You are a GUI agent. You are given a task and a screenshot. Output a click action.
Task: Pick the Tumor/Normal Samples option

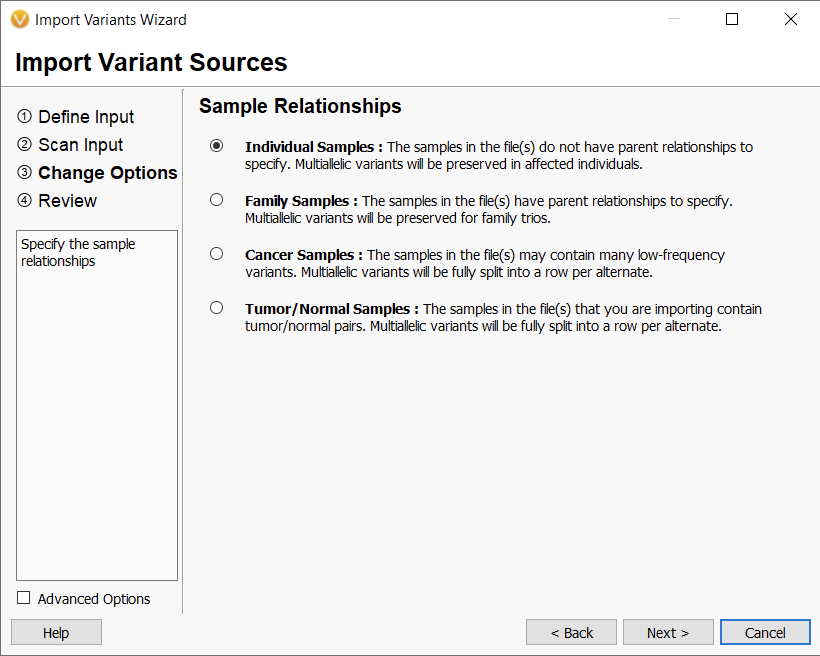point(217,308)
